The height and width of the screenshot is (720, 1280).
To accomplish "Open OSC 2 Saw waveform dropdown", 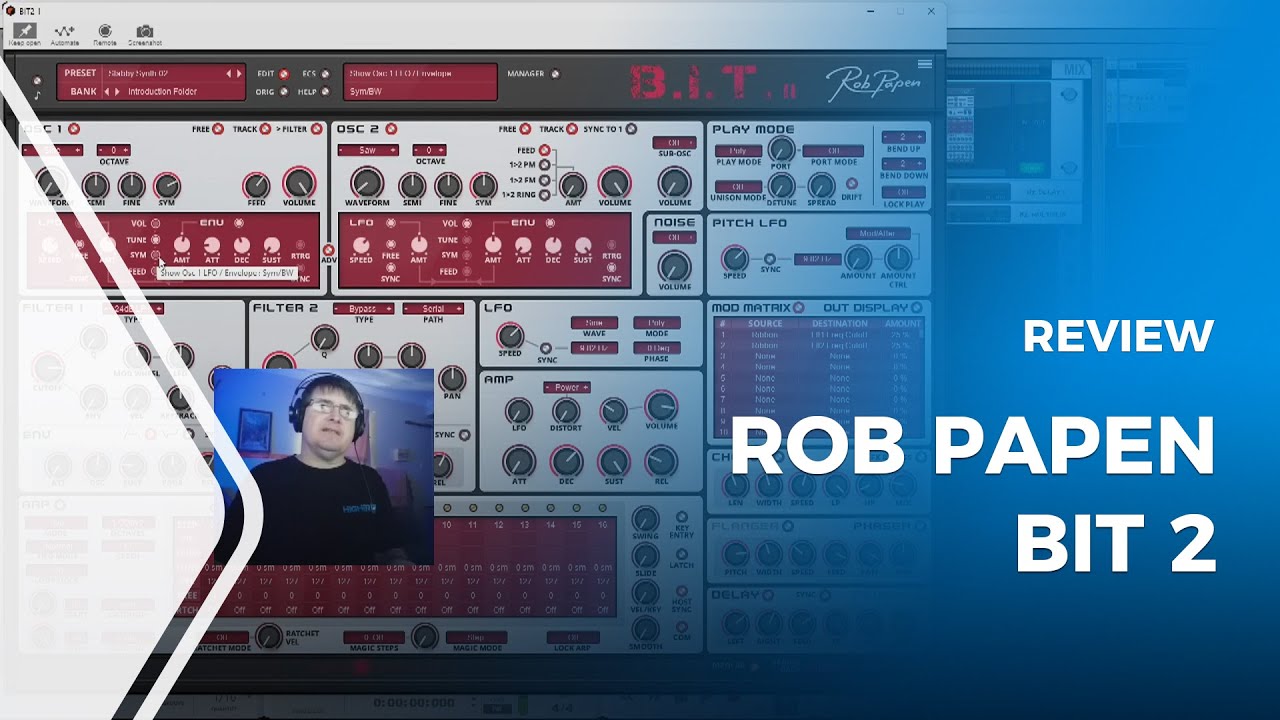I will tap(366, 150).
